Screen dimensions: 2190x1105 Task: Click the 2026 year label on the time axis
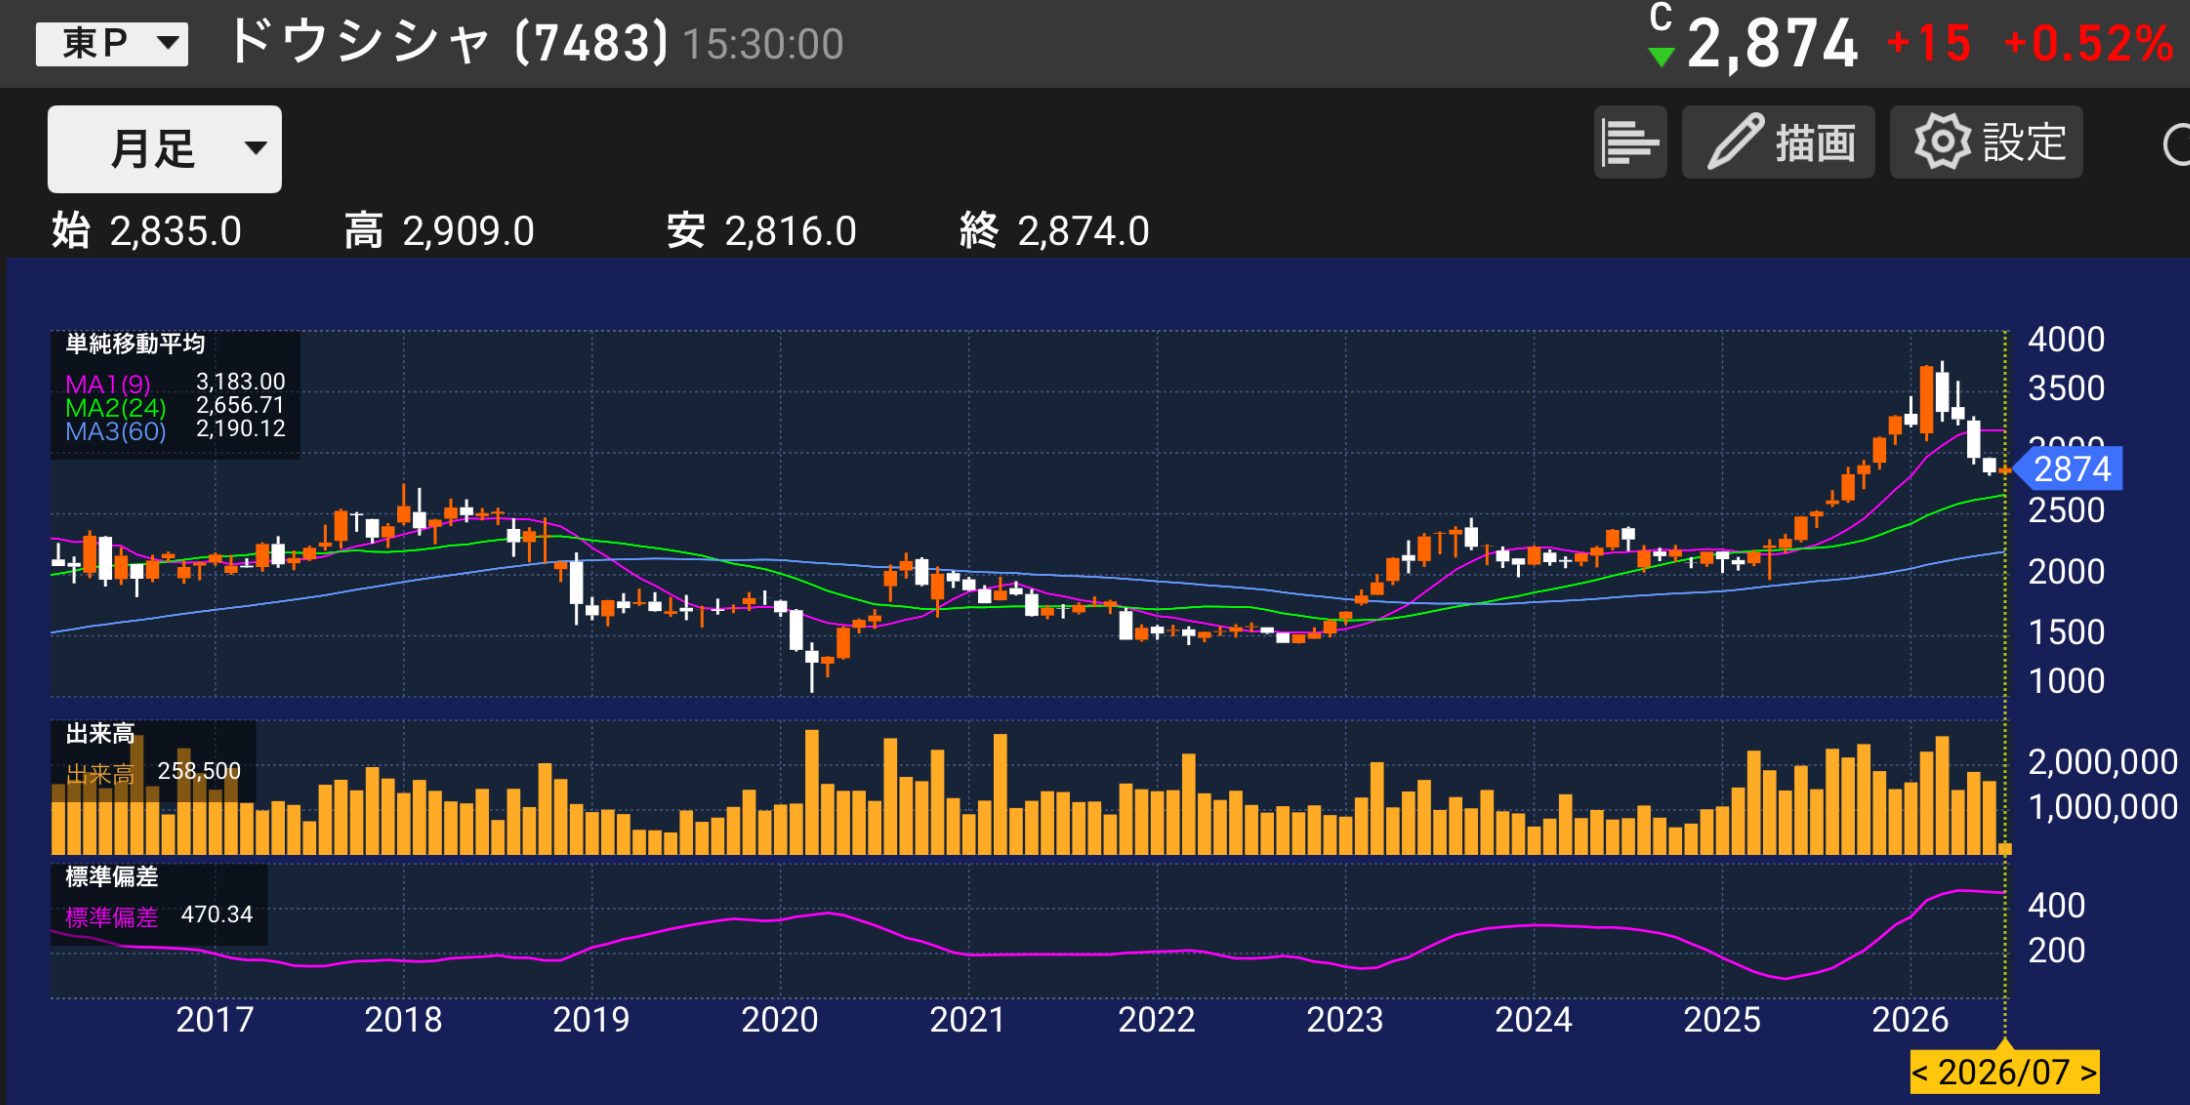pyautogui.click(x=1910, y=1020)
